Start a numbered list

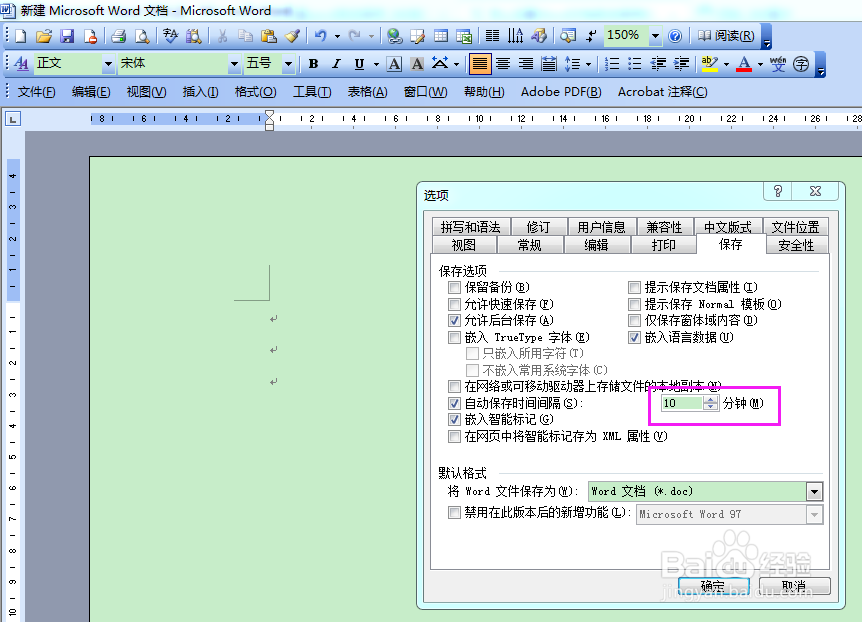click(x=611, y=64)
